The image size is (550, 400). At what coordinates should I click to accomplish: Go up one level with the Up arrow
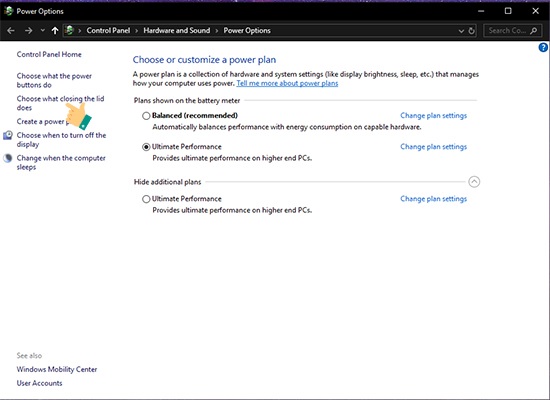point(55,31)
